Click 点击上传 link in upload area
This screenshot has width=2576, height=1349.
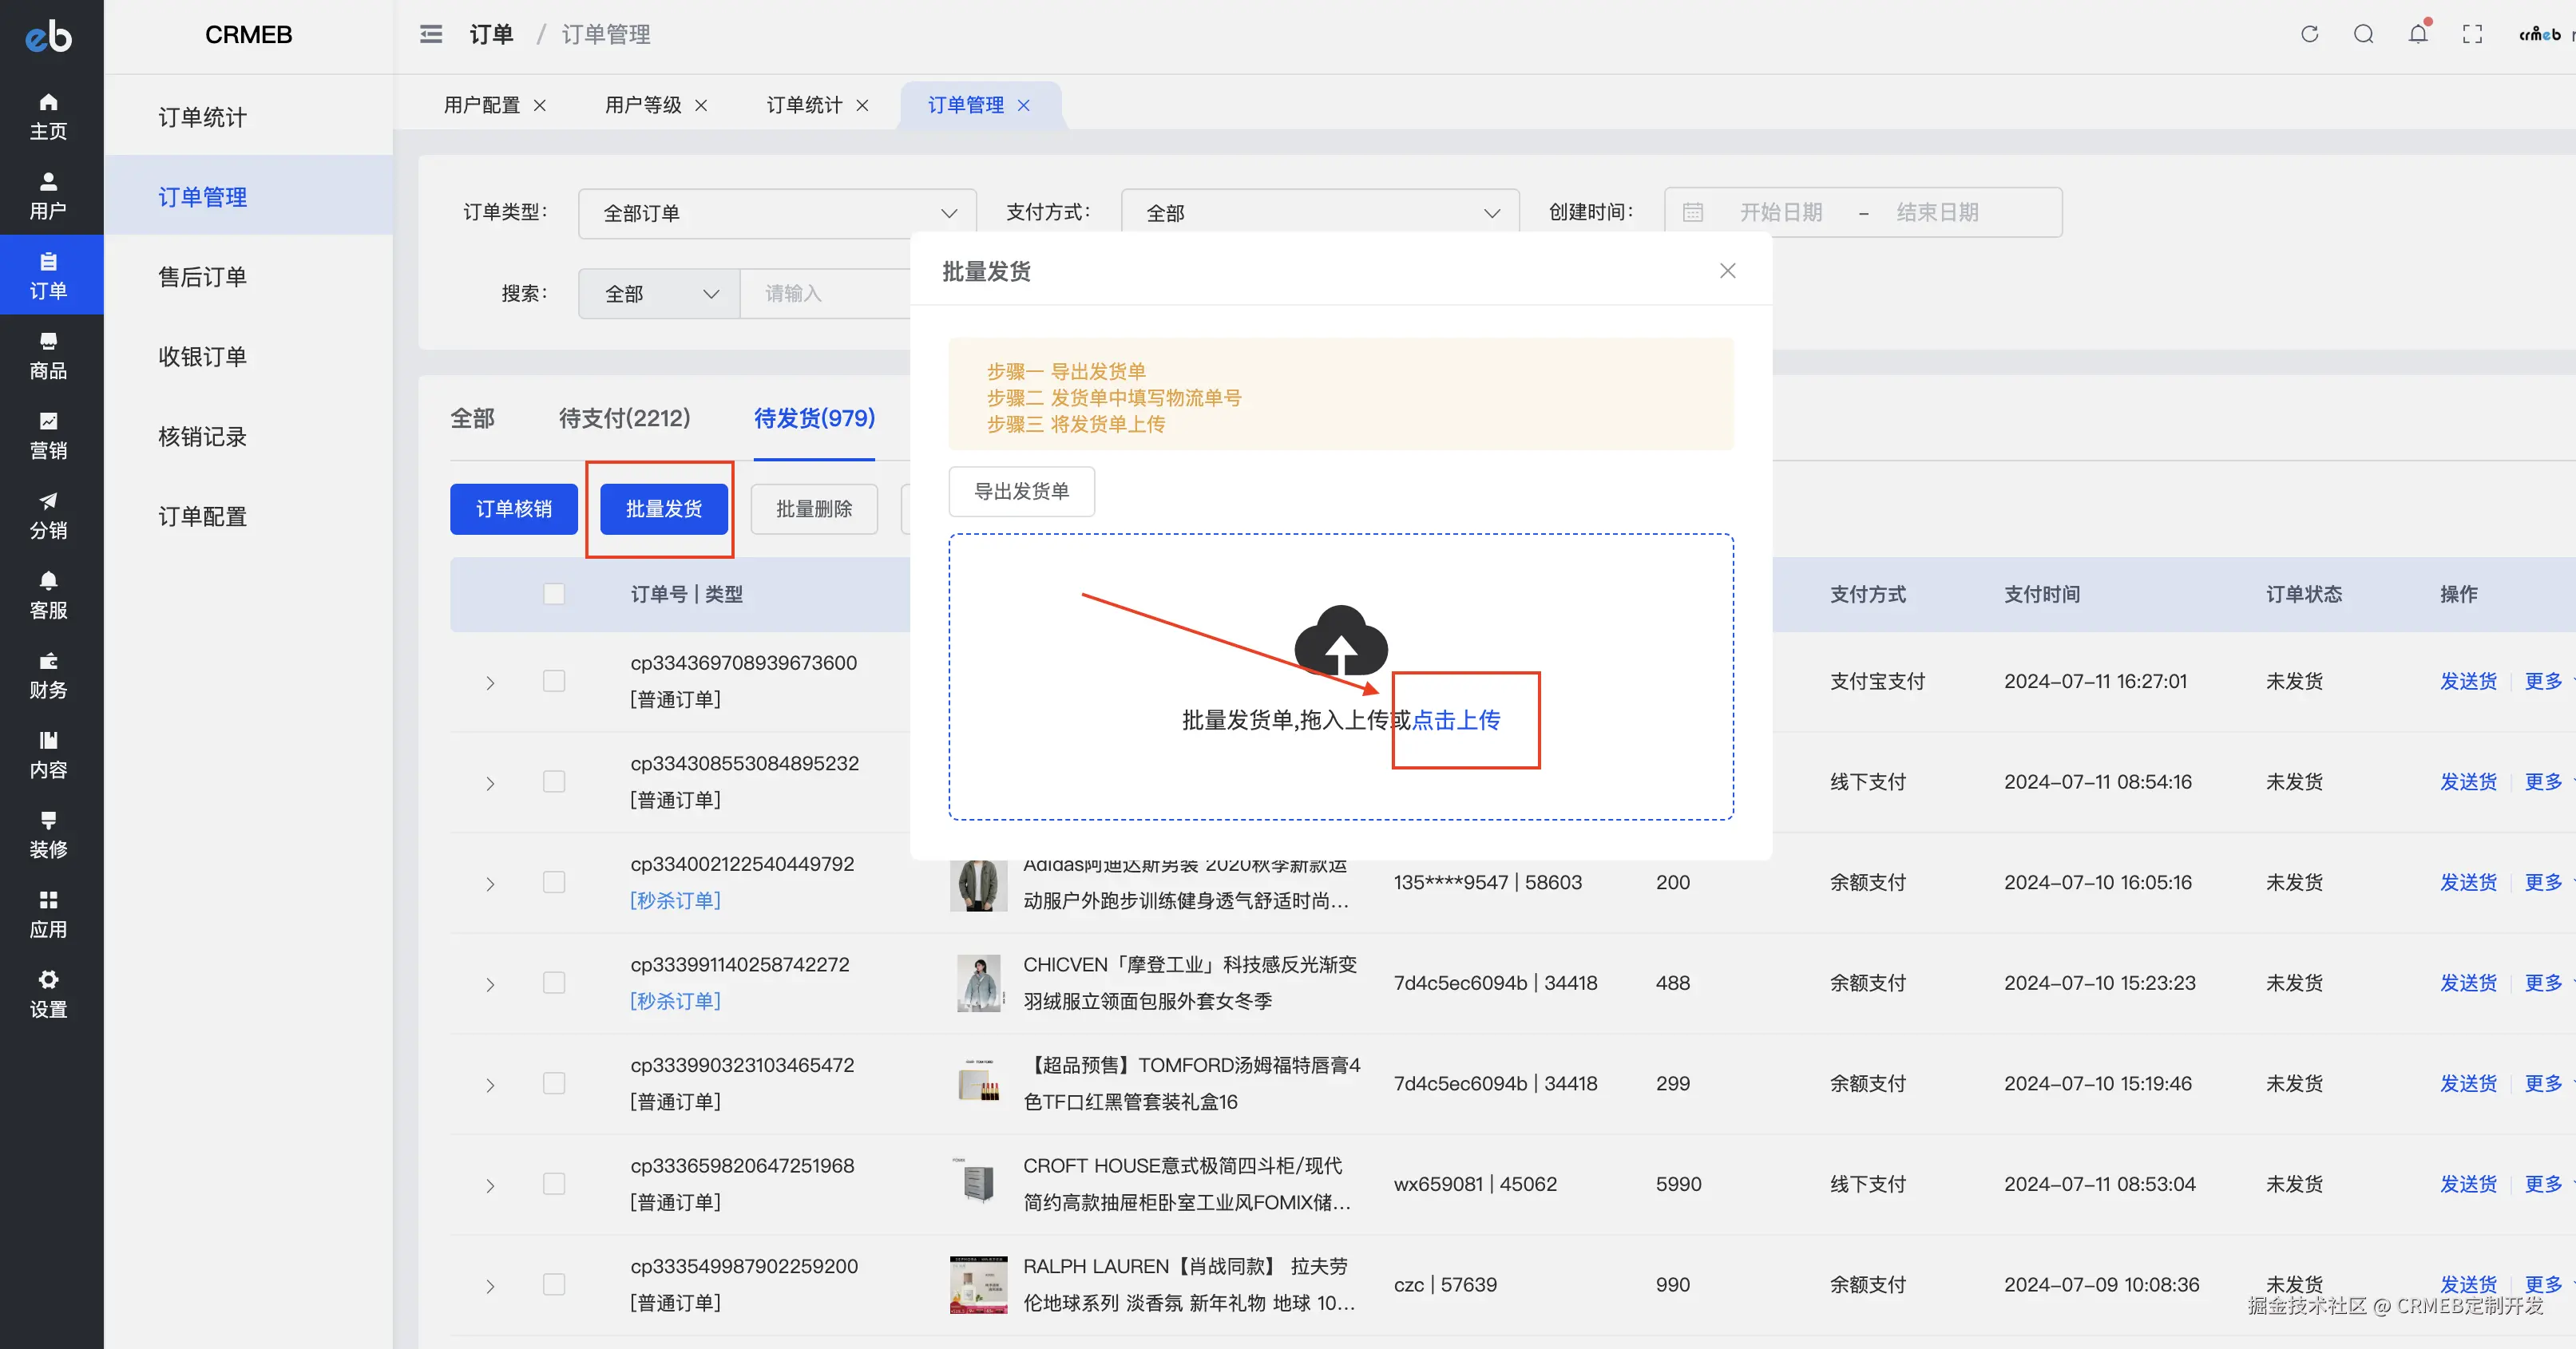(1456, 720)
